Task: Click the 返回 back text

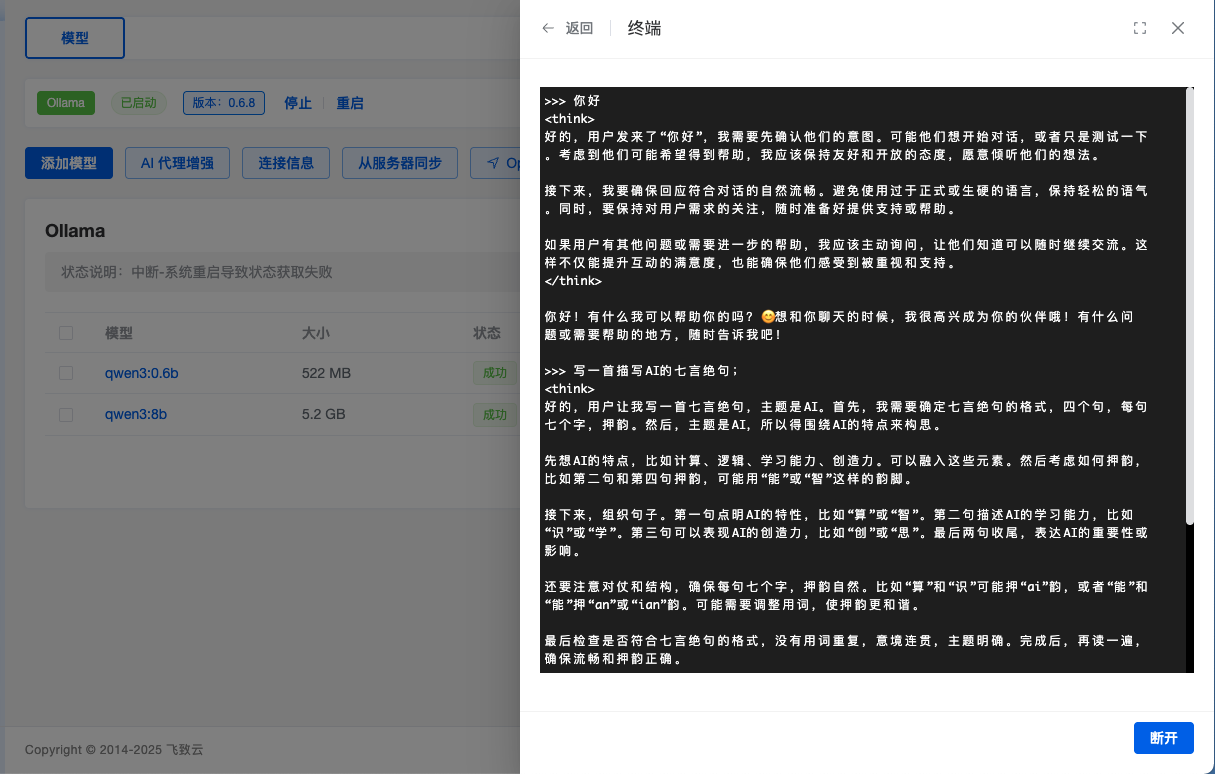Action: (x=579, y=28)
